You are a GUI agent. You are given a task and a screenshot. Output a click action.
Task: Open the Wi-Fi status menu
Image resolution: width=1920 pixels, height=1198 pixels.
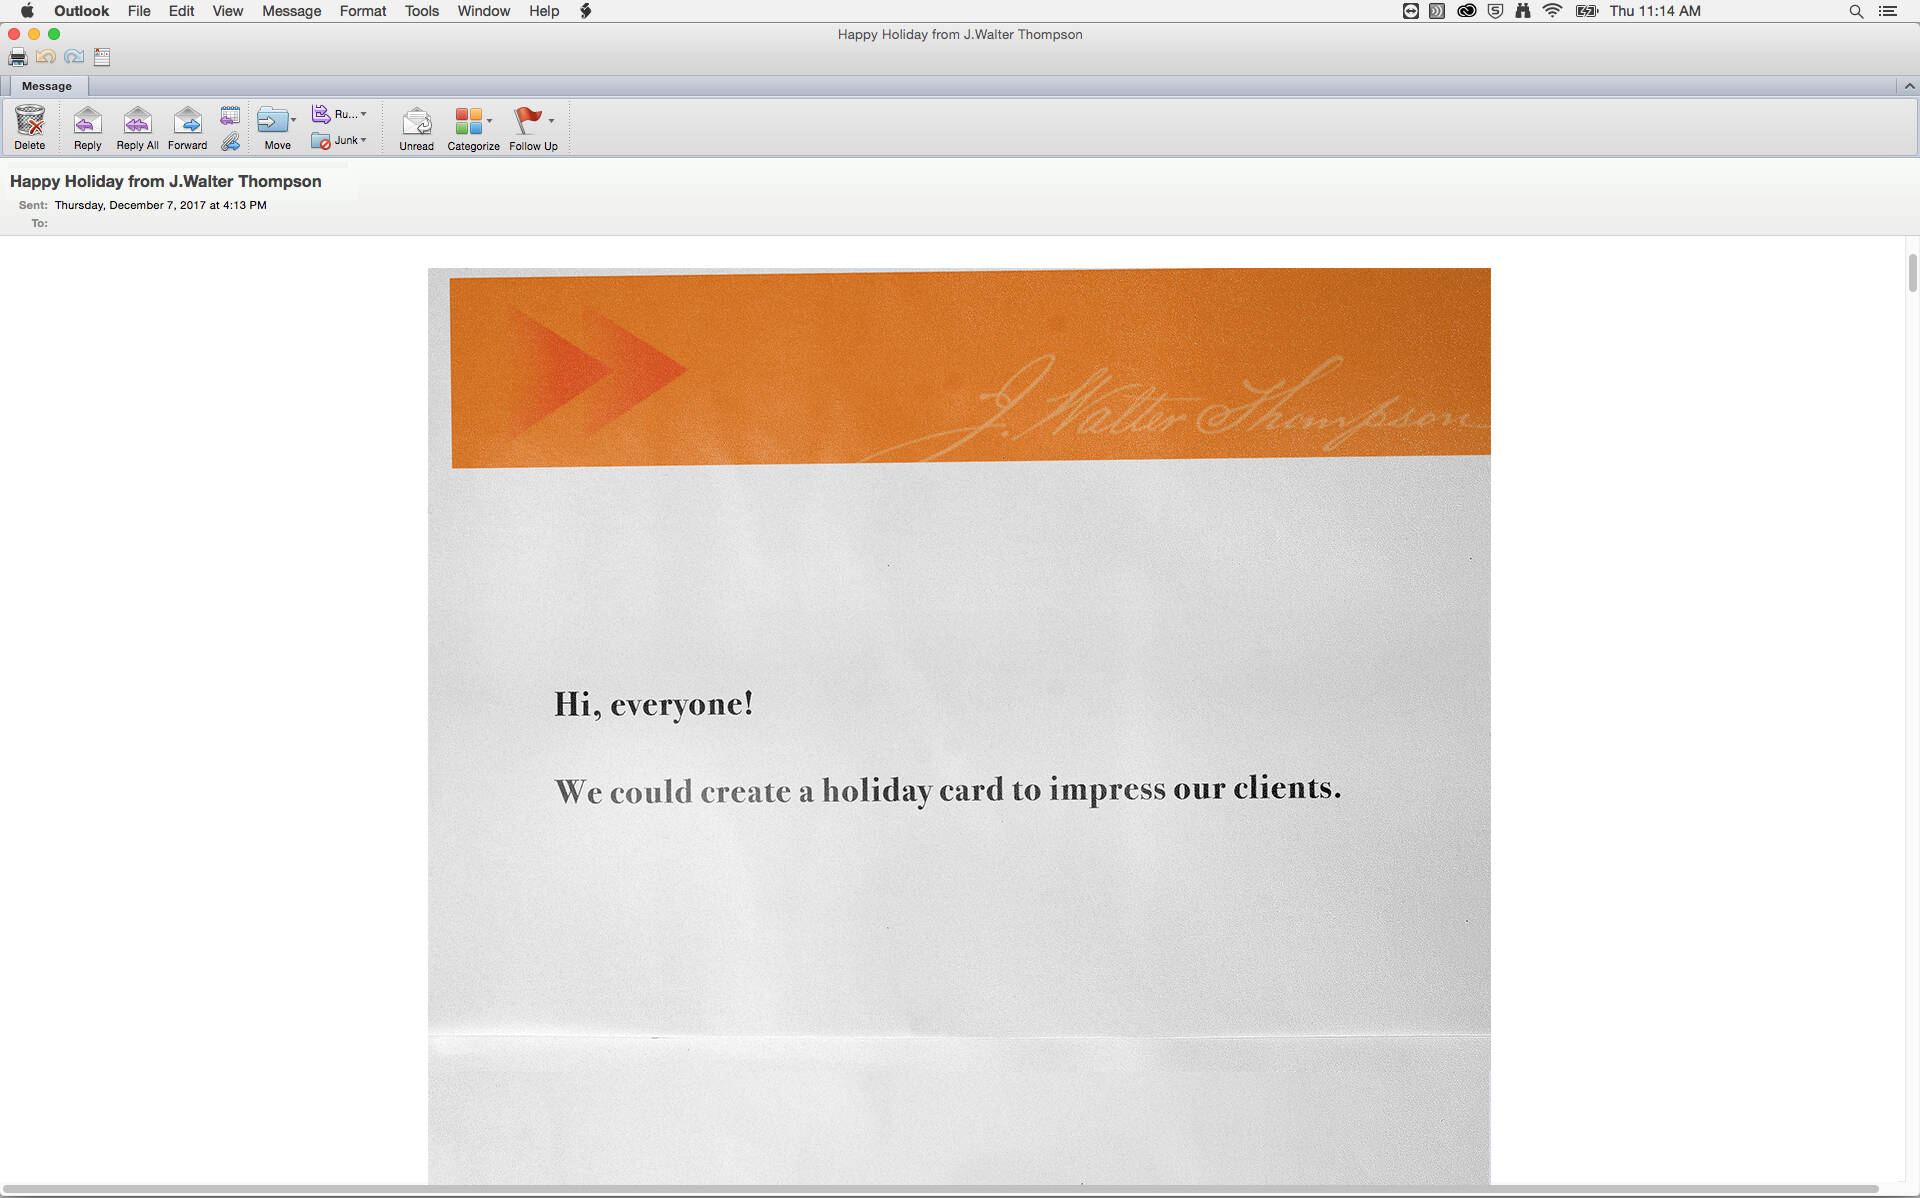[1552, 11]
